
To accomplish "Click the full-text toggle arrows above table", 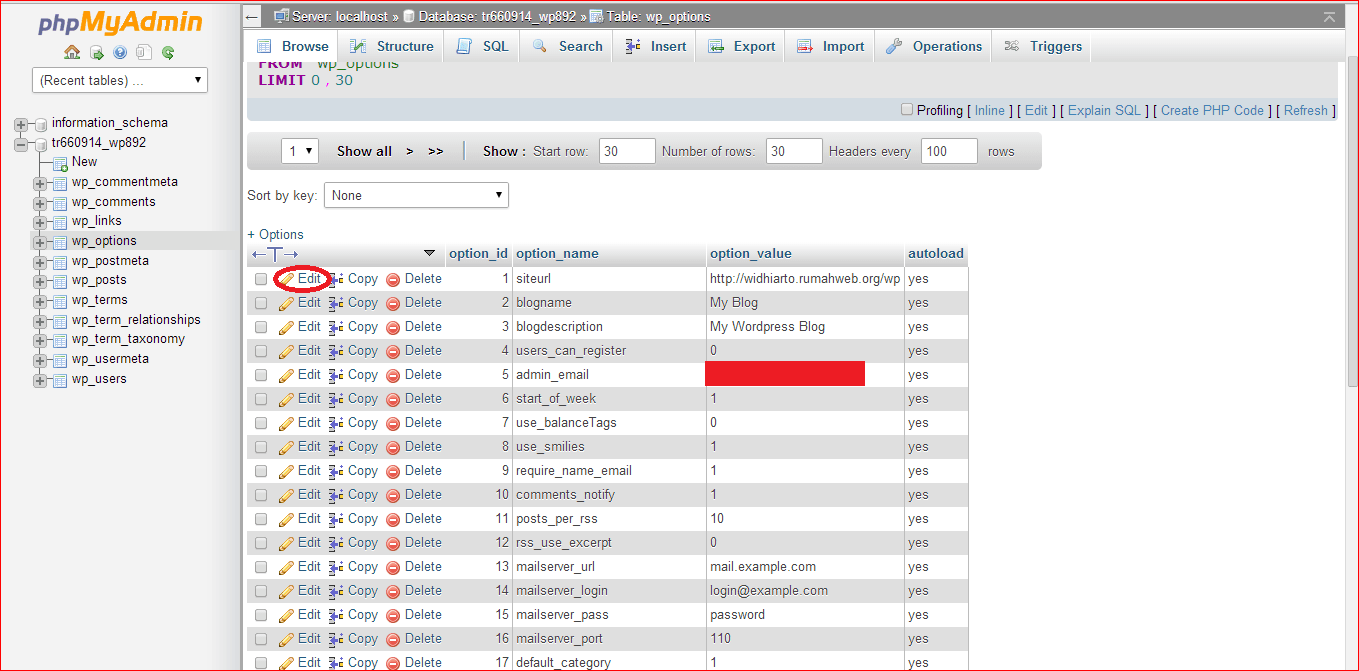I will click(275, 254).
